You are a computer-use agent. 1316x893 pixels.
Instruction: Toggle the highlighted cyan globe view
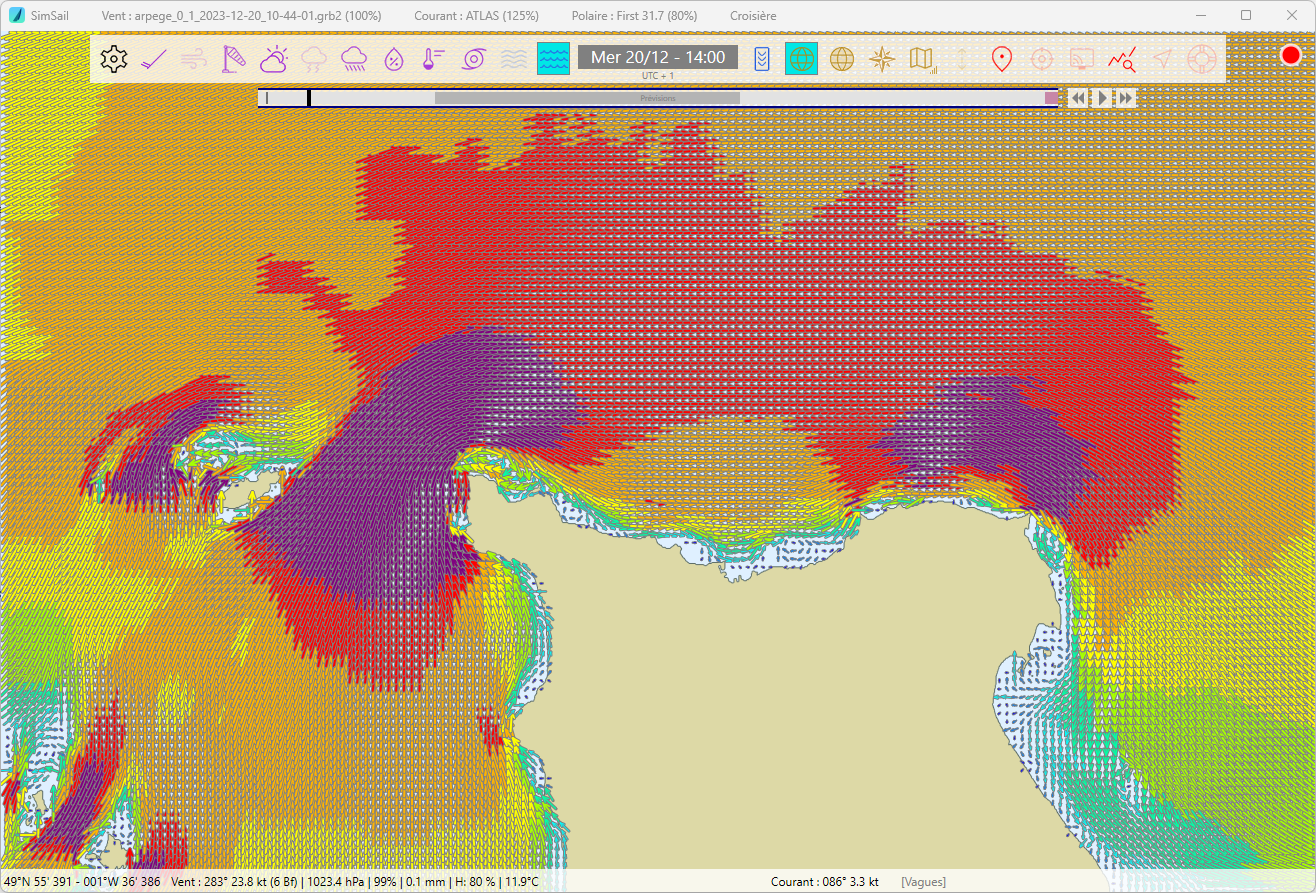801,59
